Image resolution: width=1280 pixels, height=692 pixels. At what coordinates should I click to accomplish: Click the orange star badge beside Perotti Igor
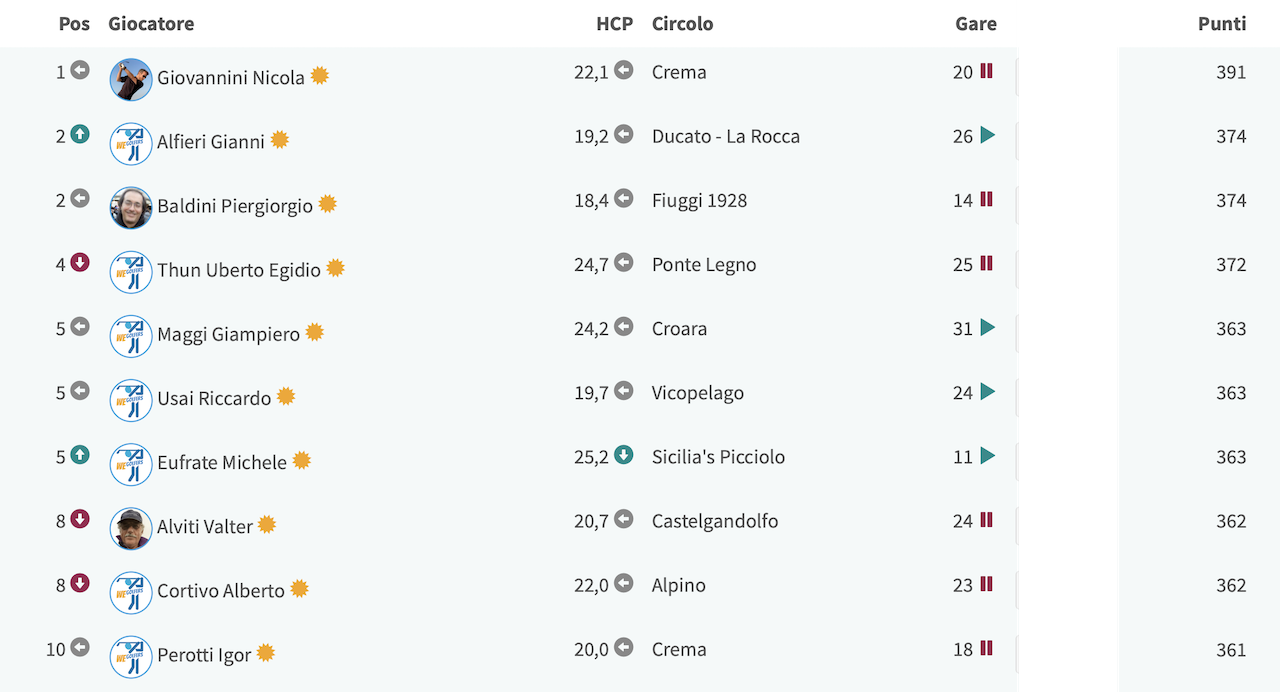tap(266, 653)
